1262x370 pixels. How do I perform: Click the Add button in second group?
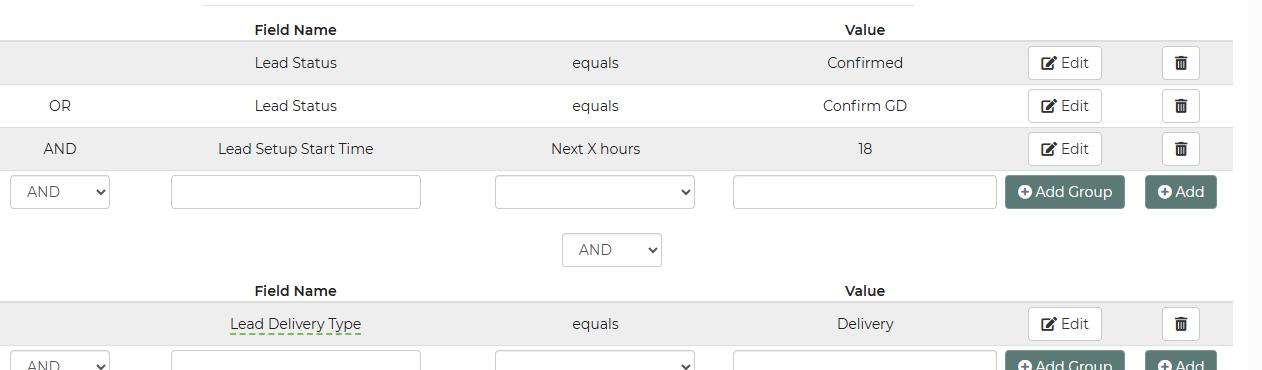[x=1181, y=360]
